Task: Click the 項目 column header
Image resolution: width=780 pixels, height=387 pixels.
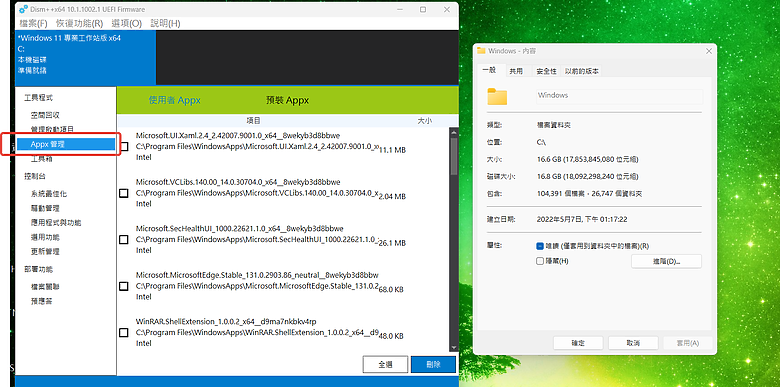Action: tap(254, 120)
